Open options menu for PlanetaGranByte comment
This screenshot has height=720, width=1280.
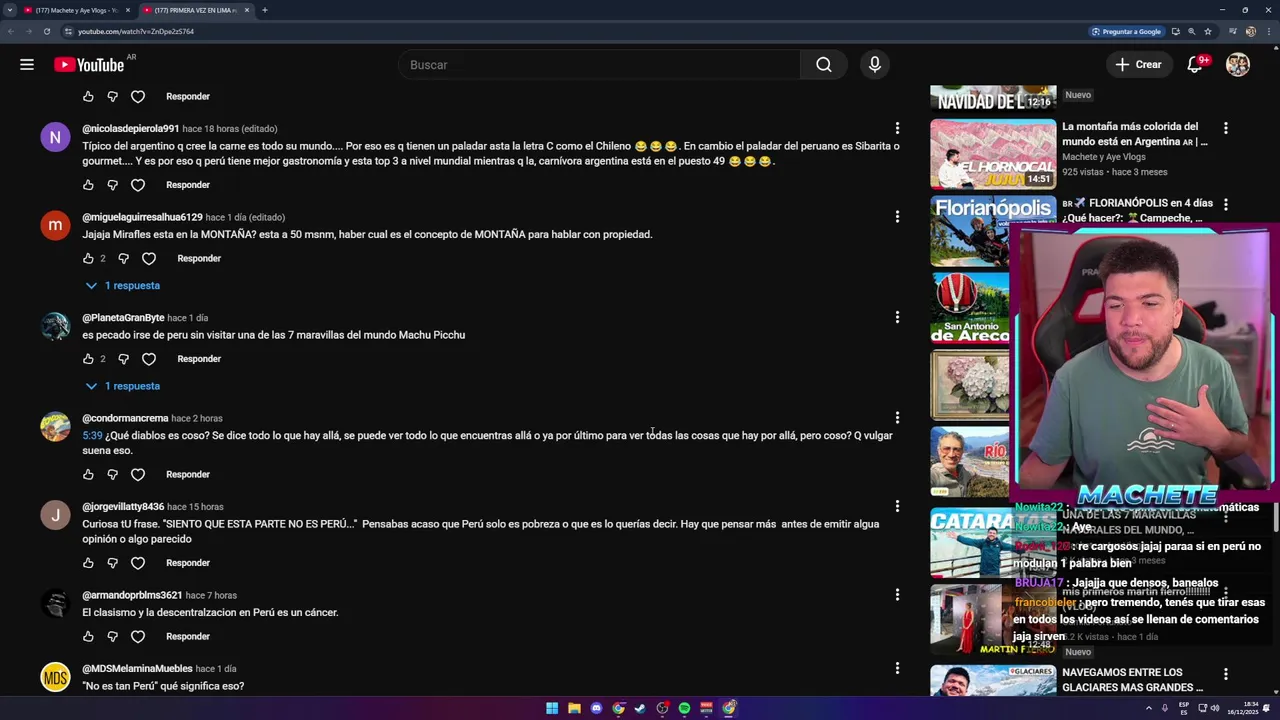[897, 318]
